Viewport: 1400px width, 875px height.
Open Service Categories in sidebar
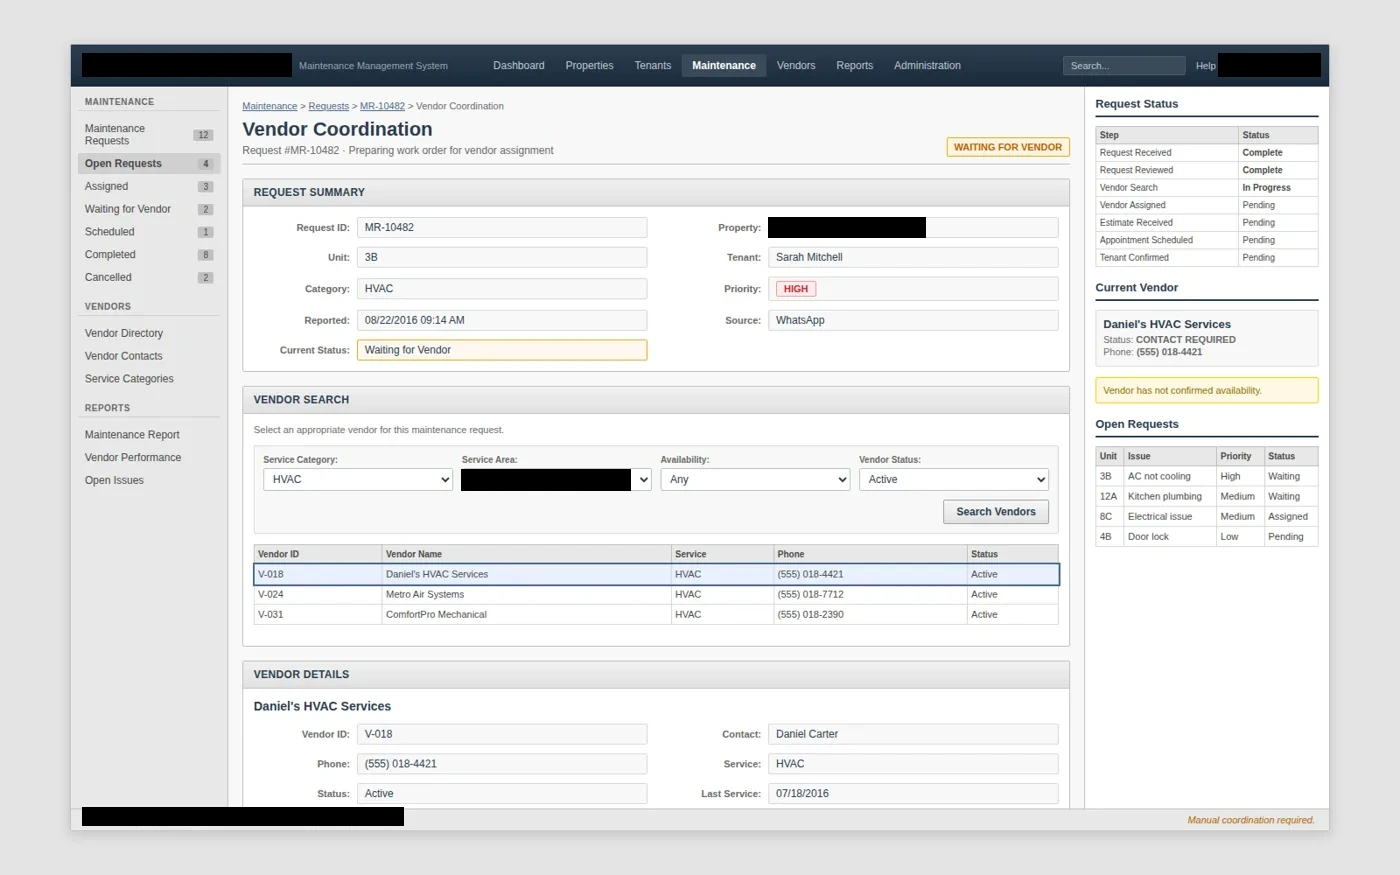tap(148, 379)
